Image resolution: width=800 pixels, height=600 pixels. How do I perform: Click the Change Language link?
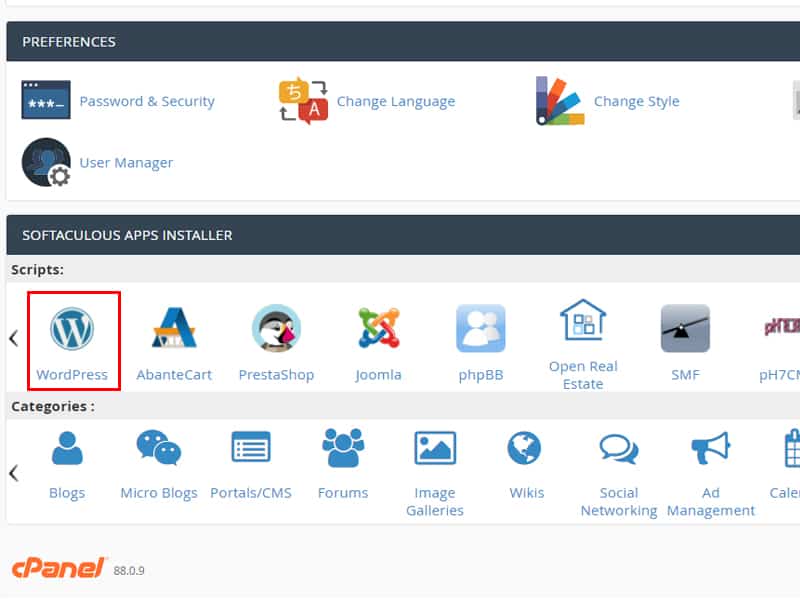(x=396, y=102)
